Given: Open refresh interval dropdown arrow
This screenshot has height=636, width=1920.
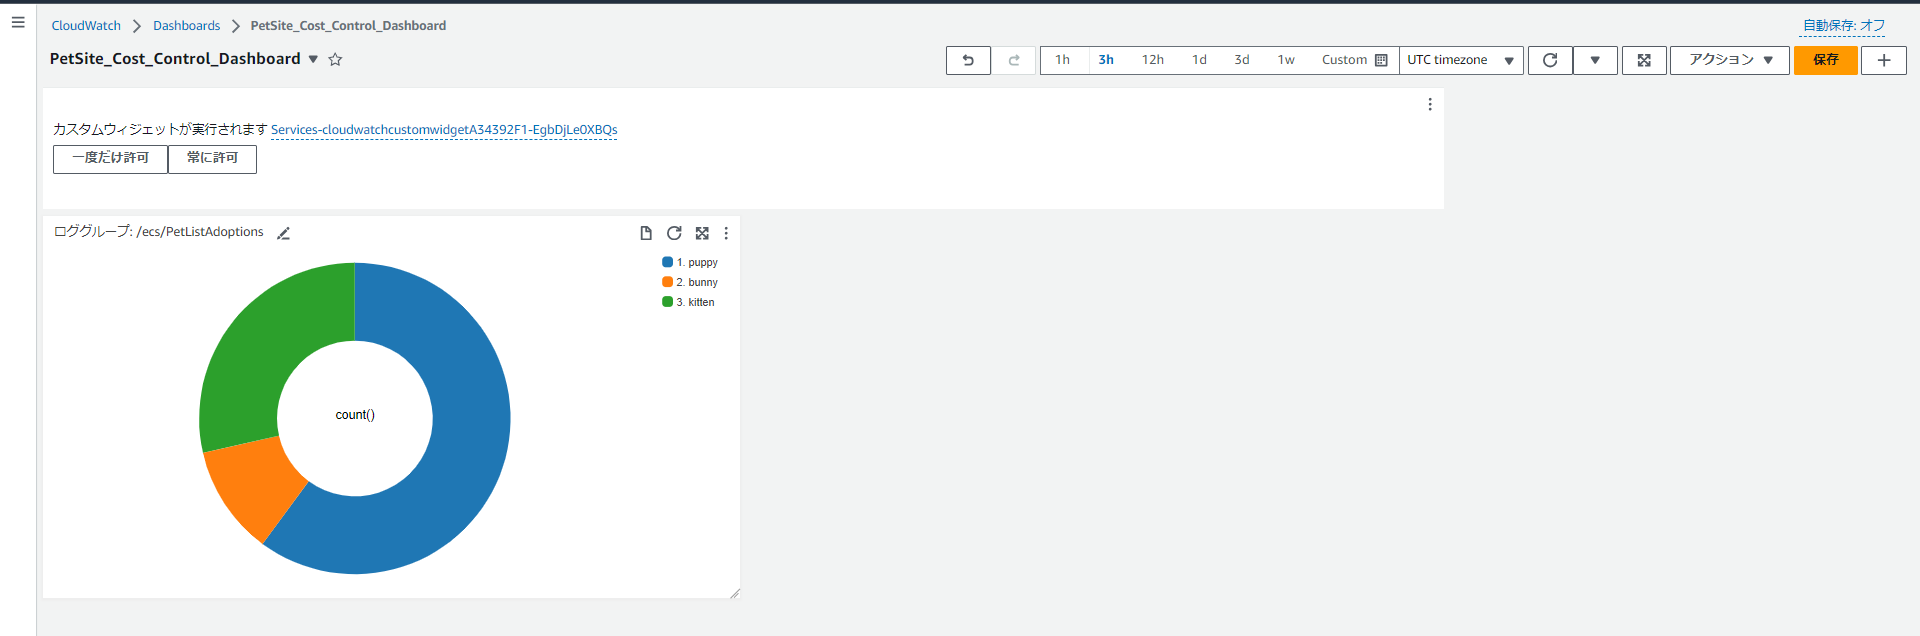Looking at the screenshot, I should (x=1595, y=60).
